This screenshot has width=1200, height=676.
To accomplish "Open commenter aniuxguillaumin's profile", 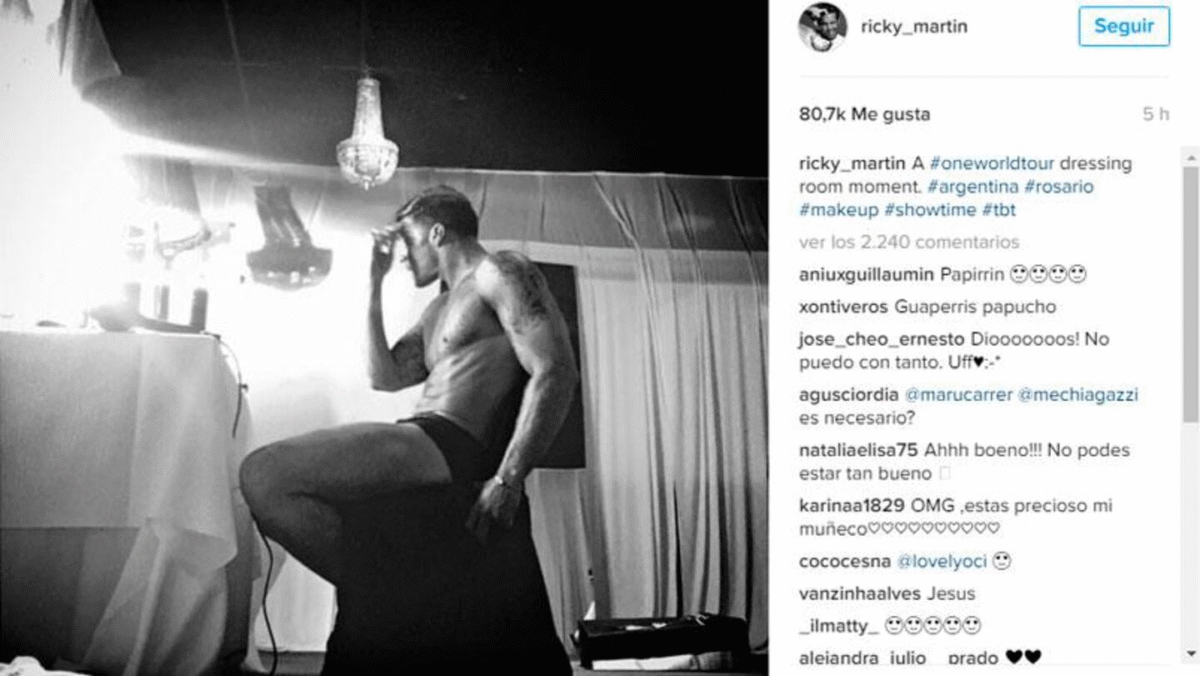I will [866, 274].
